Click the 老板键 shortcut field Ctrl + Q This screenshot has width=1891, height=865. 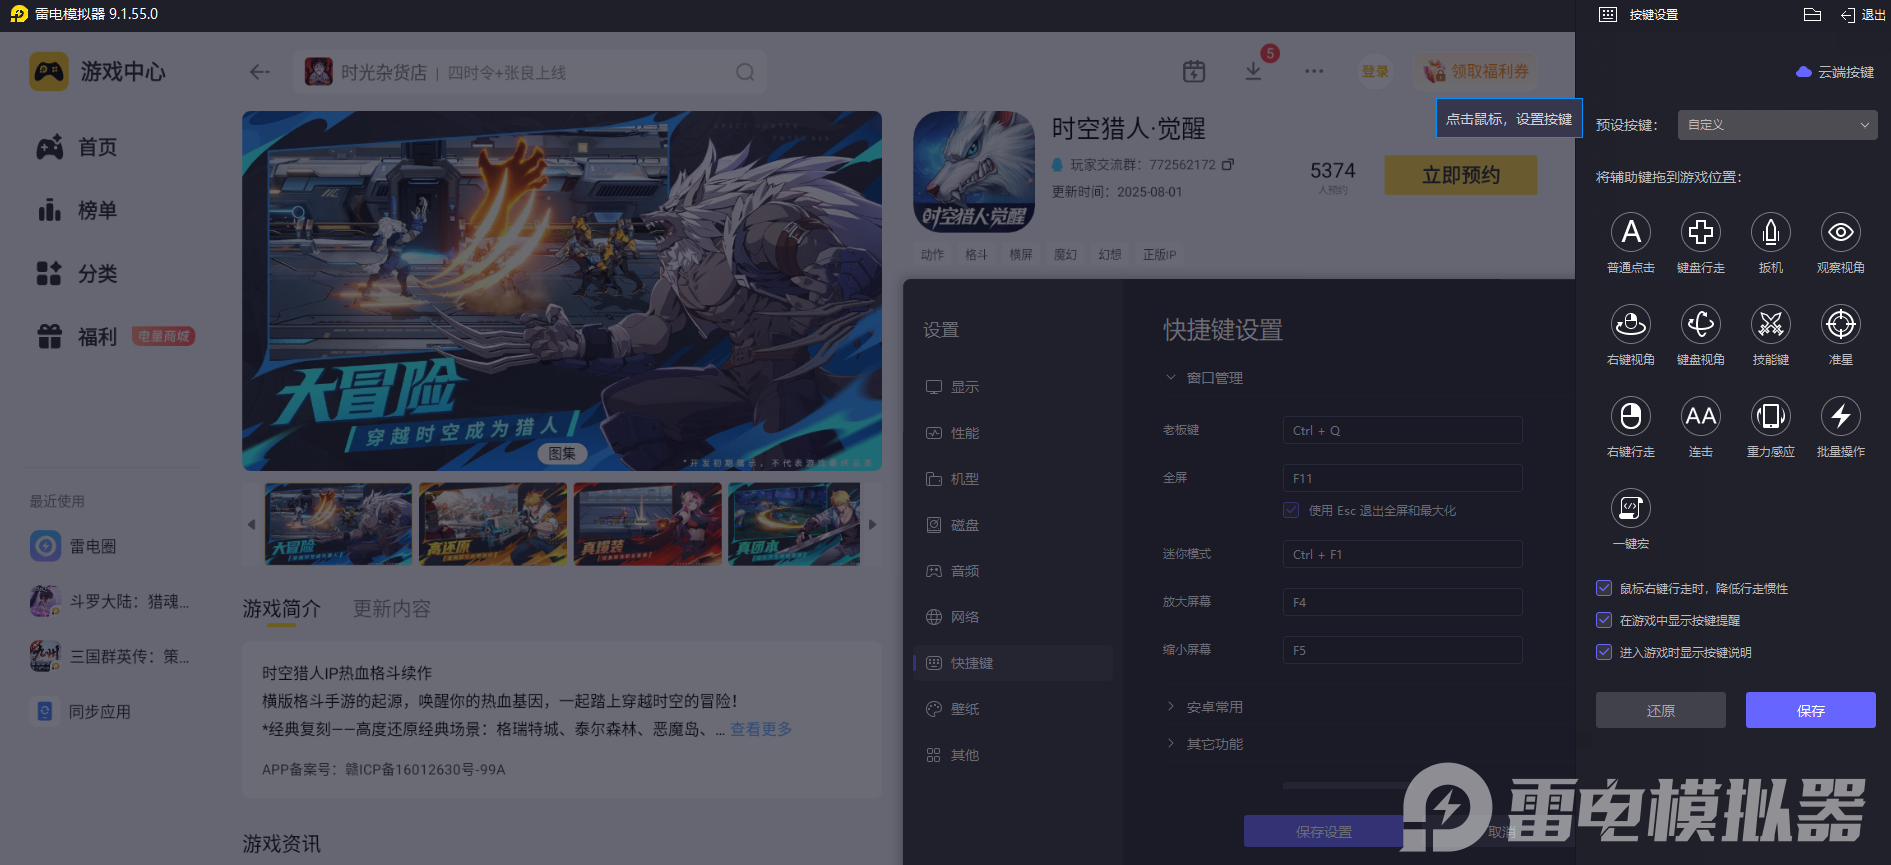[x=1402, y=430]
